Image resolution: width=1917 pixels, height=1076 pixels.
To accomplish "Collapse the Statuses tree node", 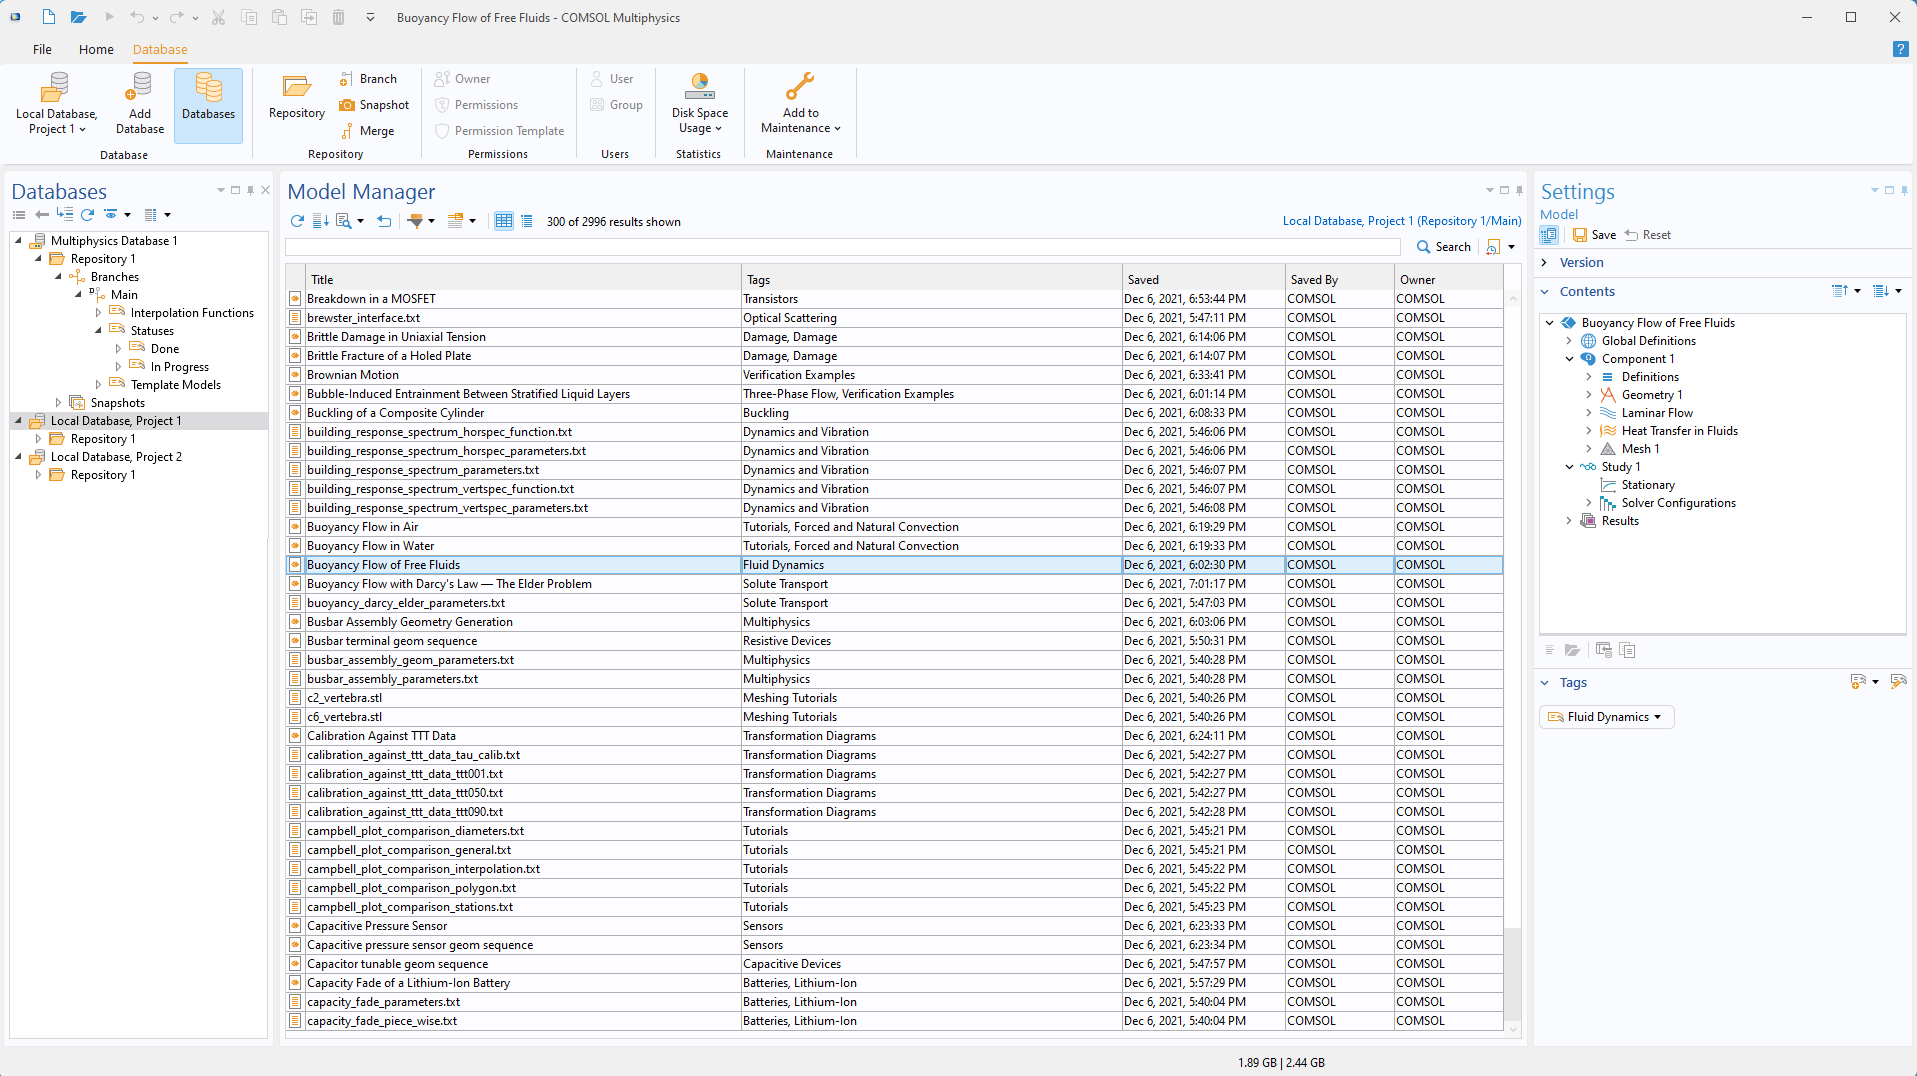I will tap(98, 331).
